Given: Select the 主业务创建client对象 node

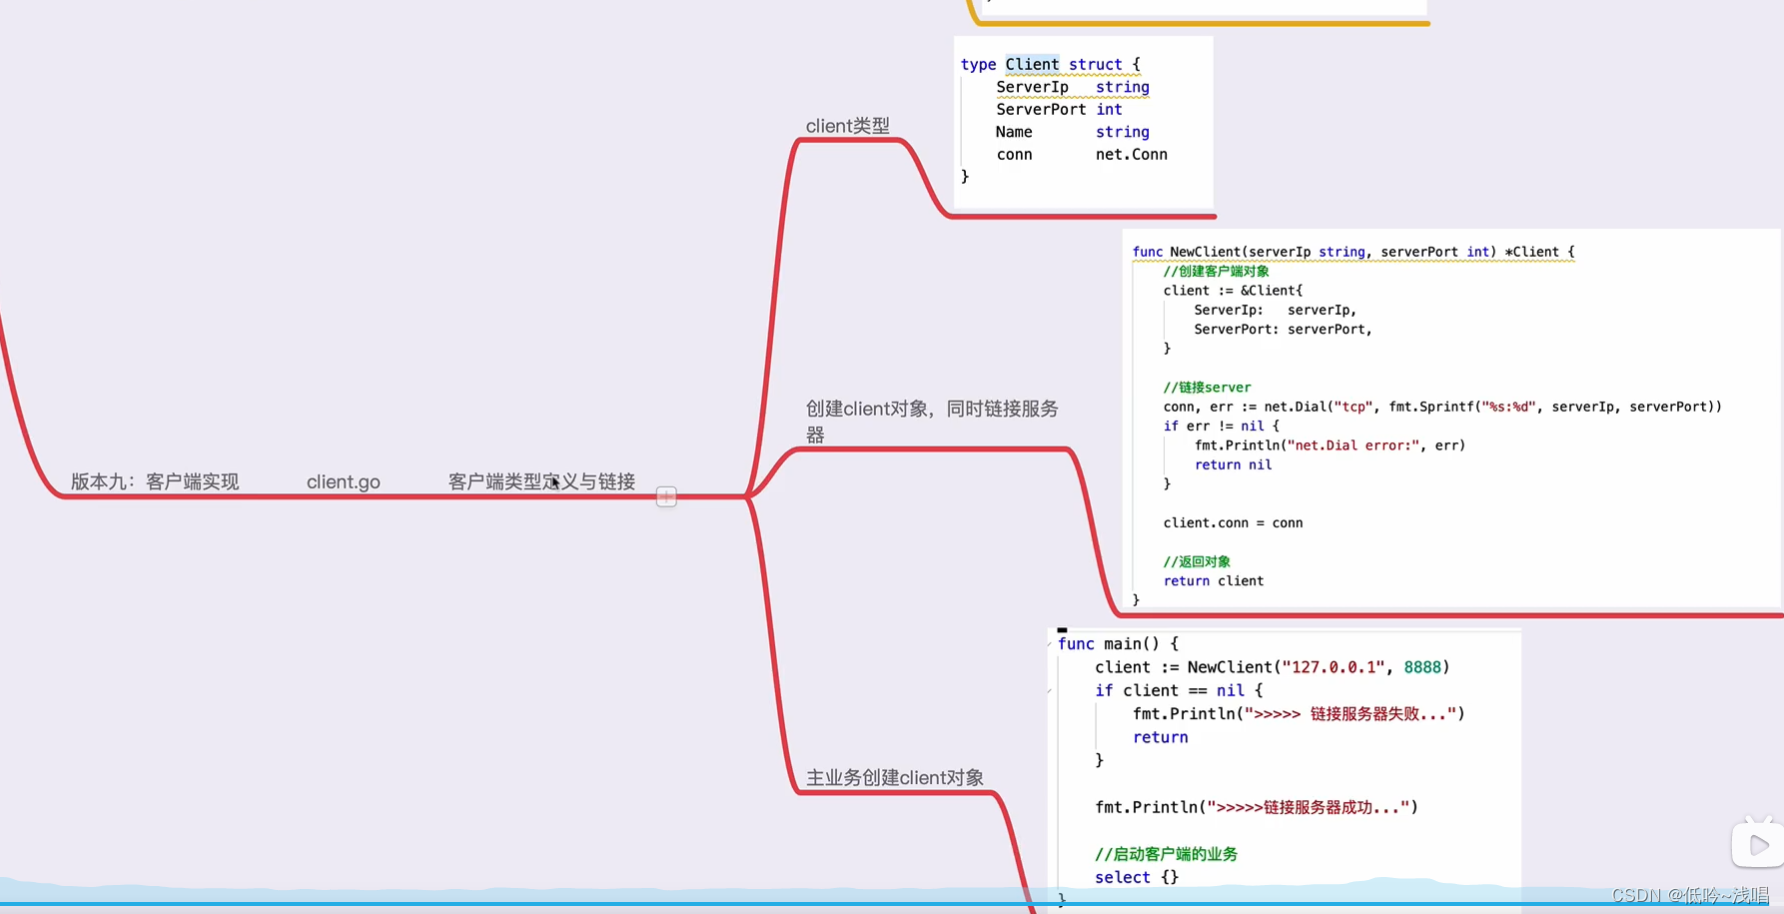Looking at the screenshot, I should [x=895, y=777].
